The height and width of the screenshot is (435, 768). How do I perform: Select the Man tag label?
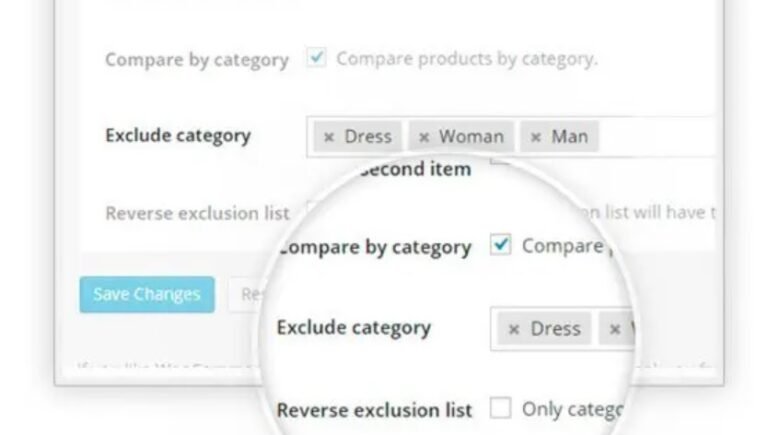(569, 137)
